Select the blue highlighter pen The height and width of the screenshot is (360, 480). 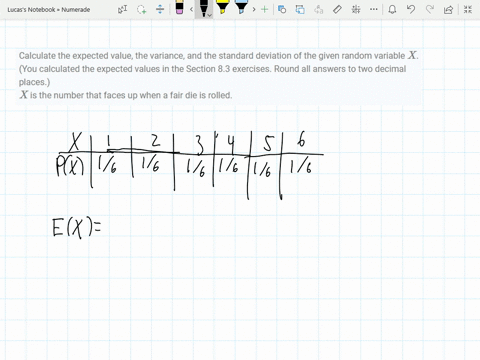[241, 7]
